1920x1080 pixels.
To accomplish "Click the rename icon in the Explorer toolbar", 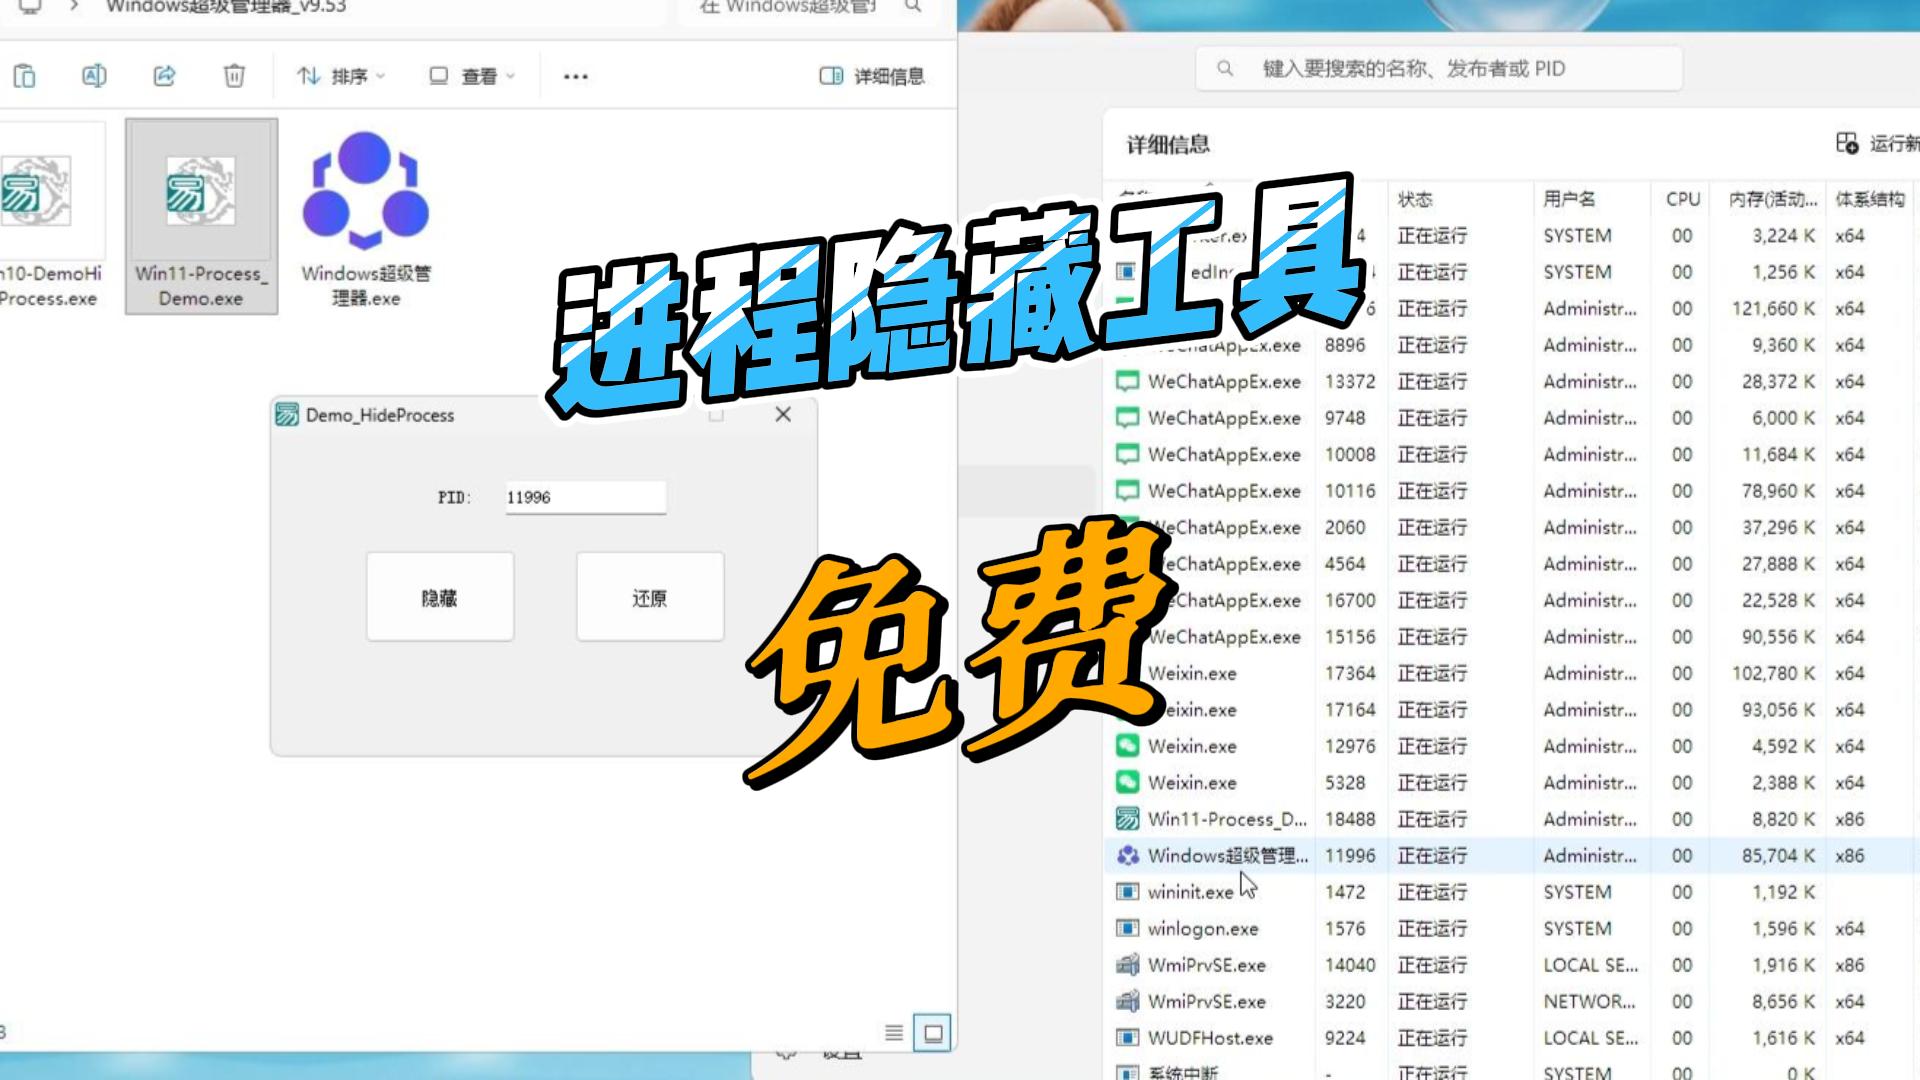I will click(x=96, y=74).
